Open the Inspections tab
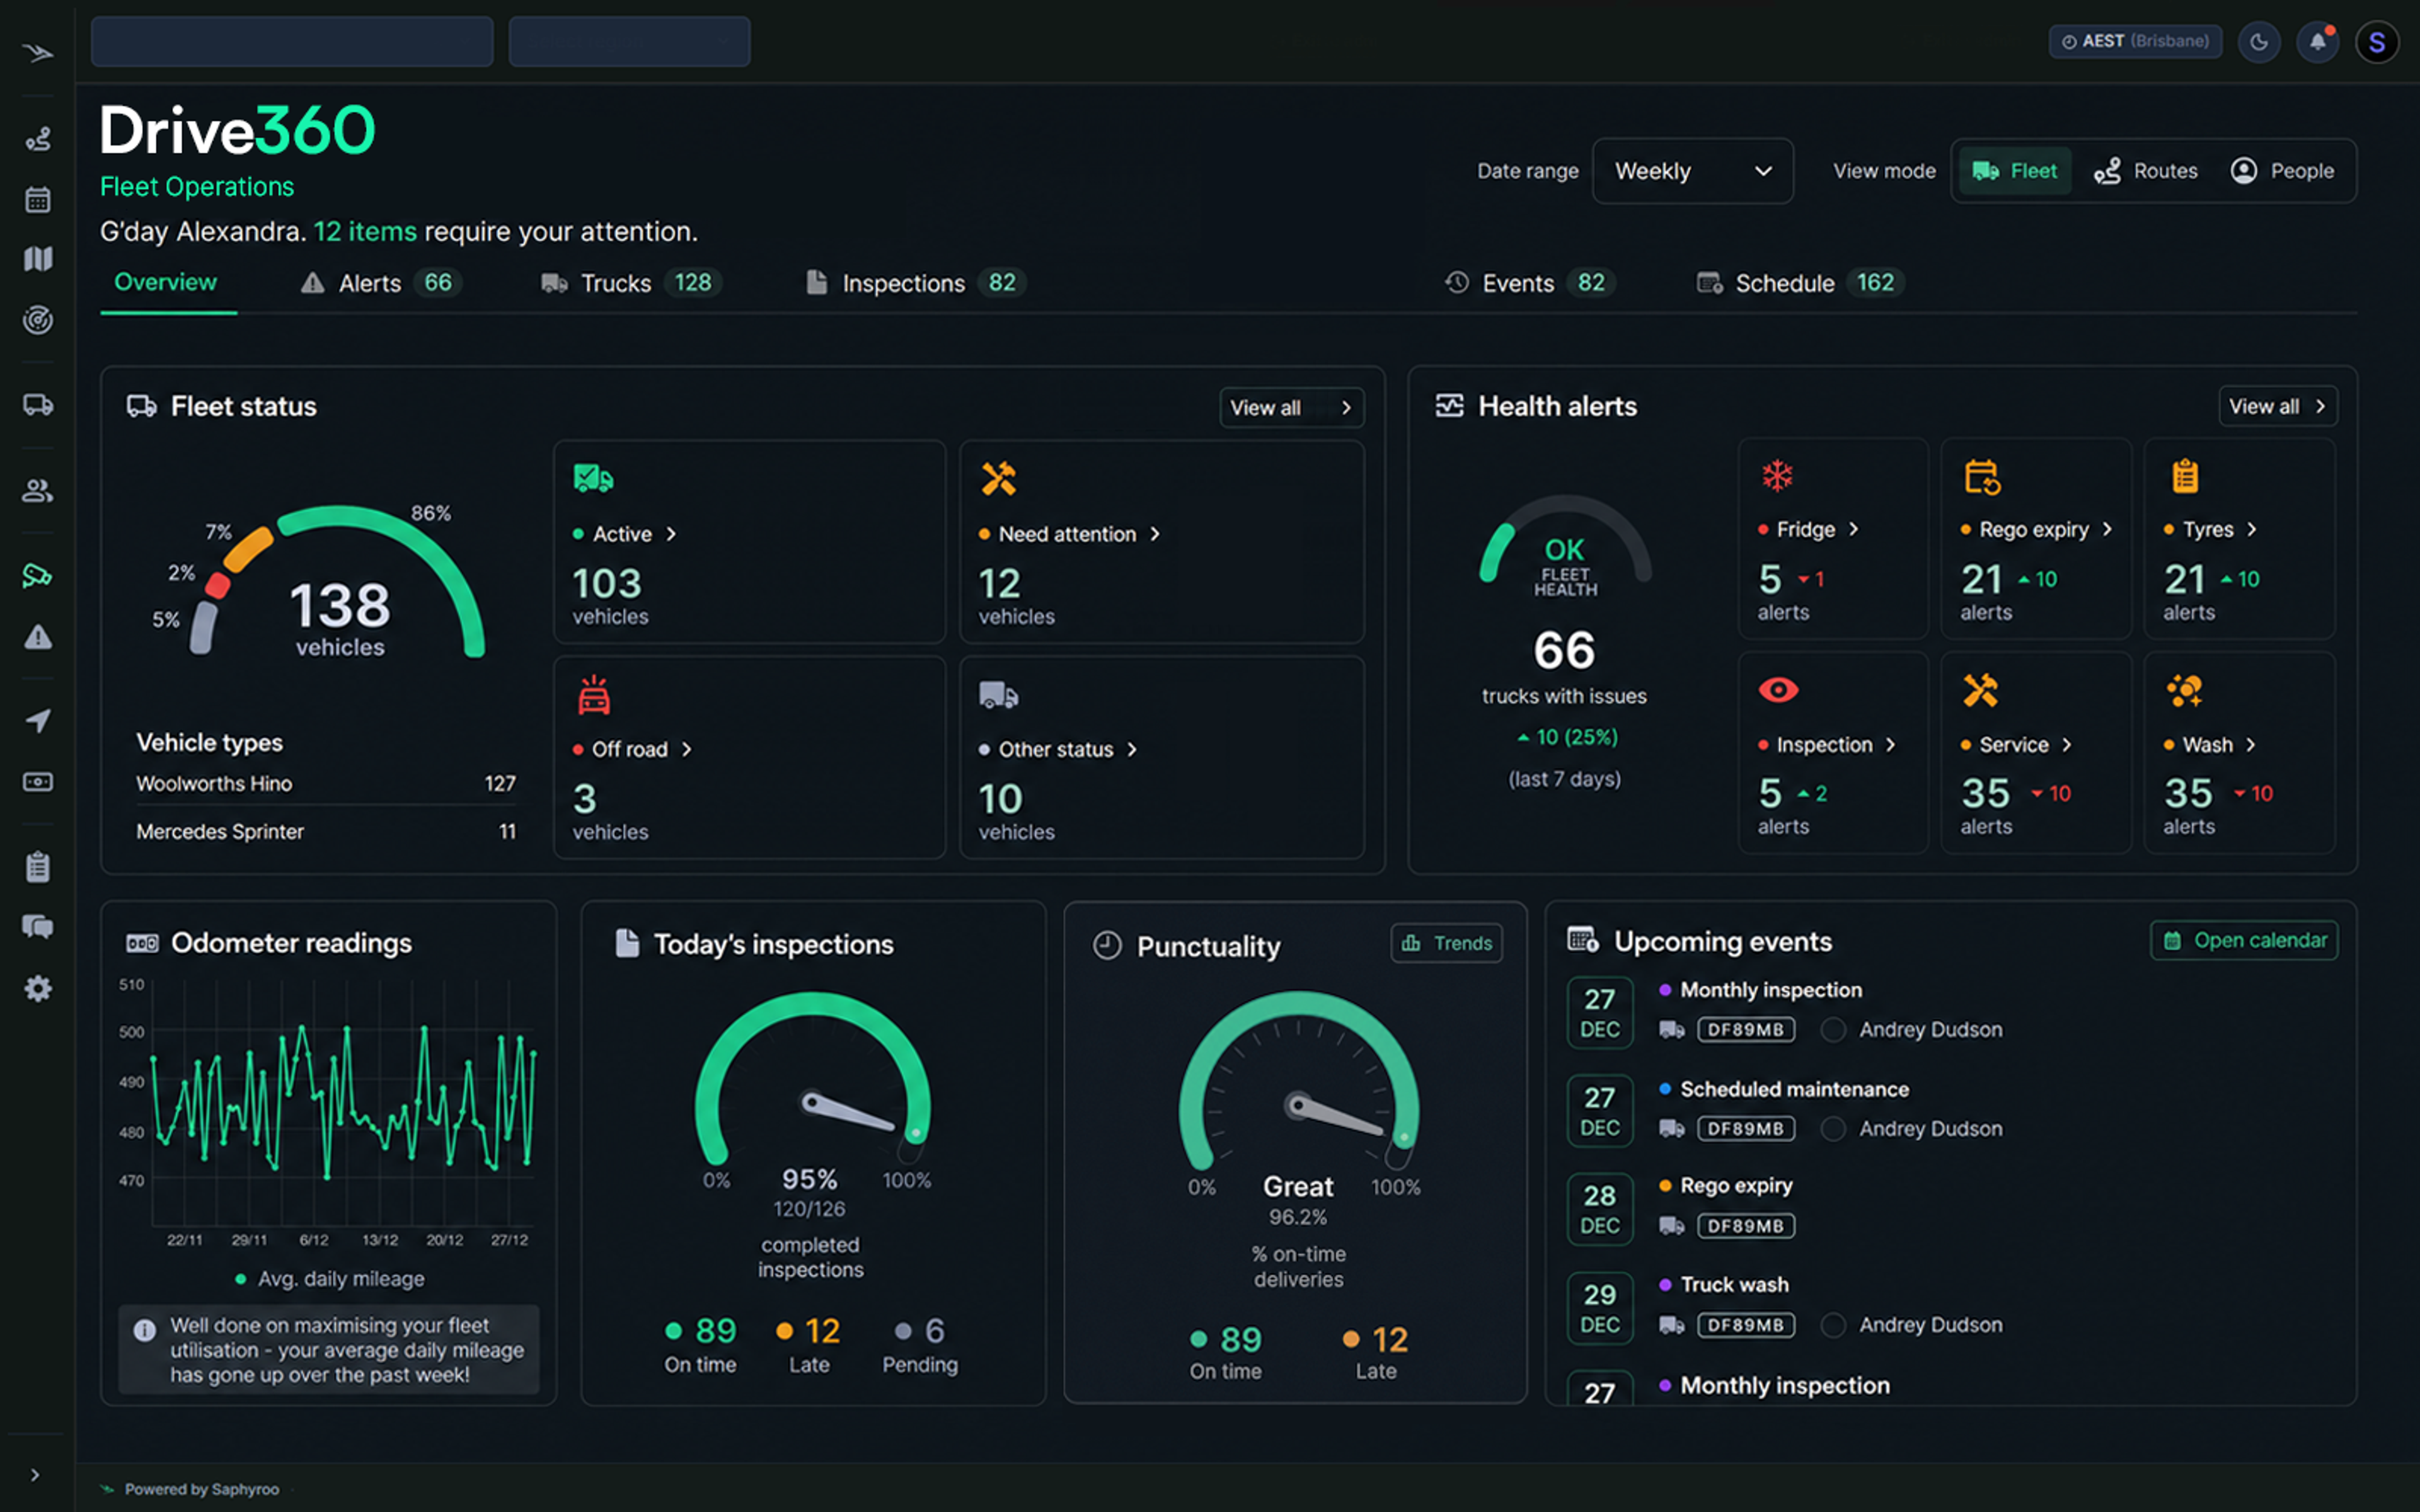This screenshot has height=1512, width=2420. click(x=916, y=283)
